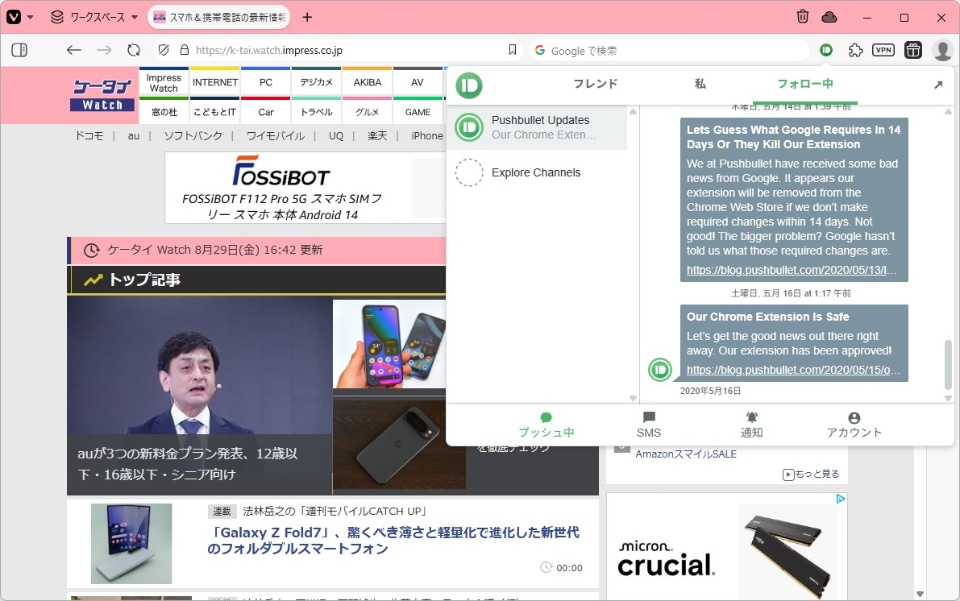This screenshot has width=960, height=601.
Task: Show site info padlock icon
Action: tap(184, 50)
